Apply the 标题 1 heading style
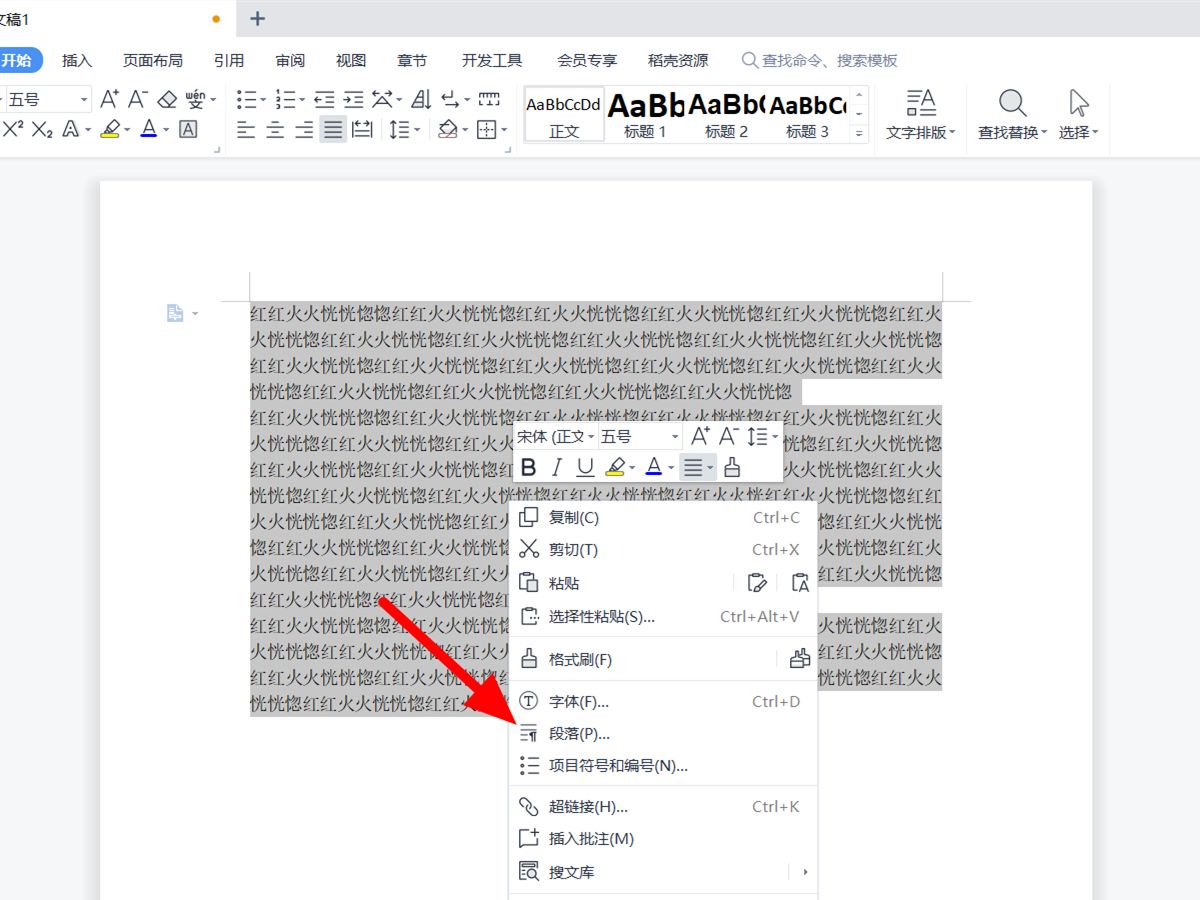 point(645,114)
